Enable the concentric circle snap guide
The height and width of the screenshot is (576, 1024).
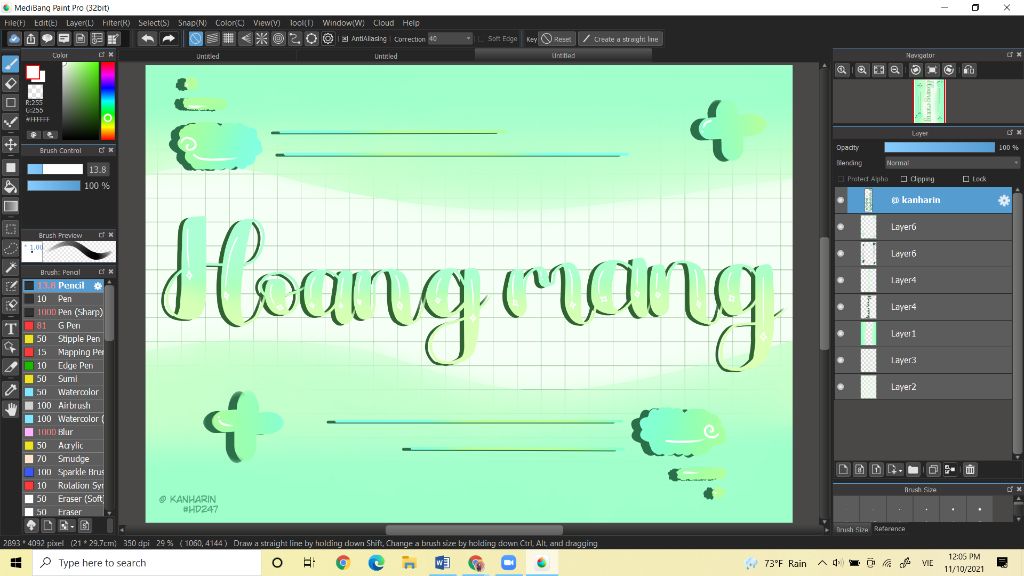278,39
